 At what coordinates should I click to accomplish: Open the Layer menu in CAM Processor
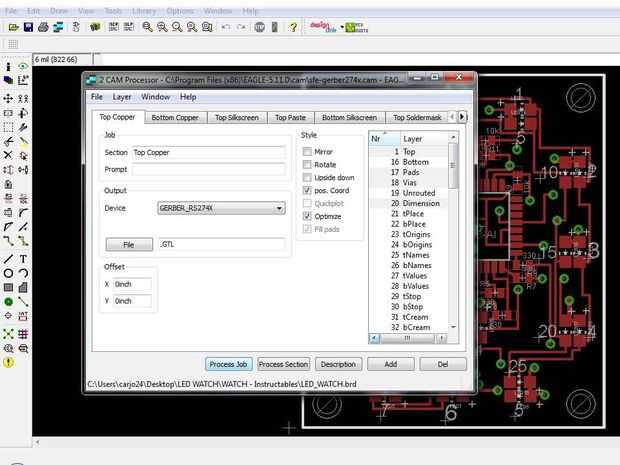click(x=122, y=97)
